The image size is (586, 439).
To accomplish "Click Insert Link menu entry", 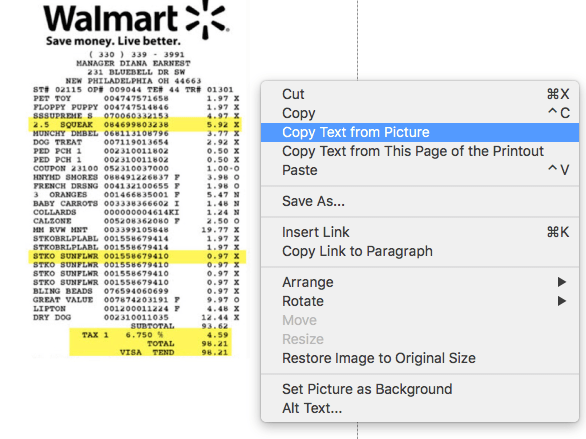I will pyautogui.click(x=420, y=232).
